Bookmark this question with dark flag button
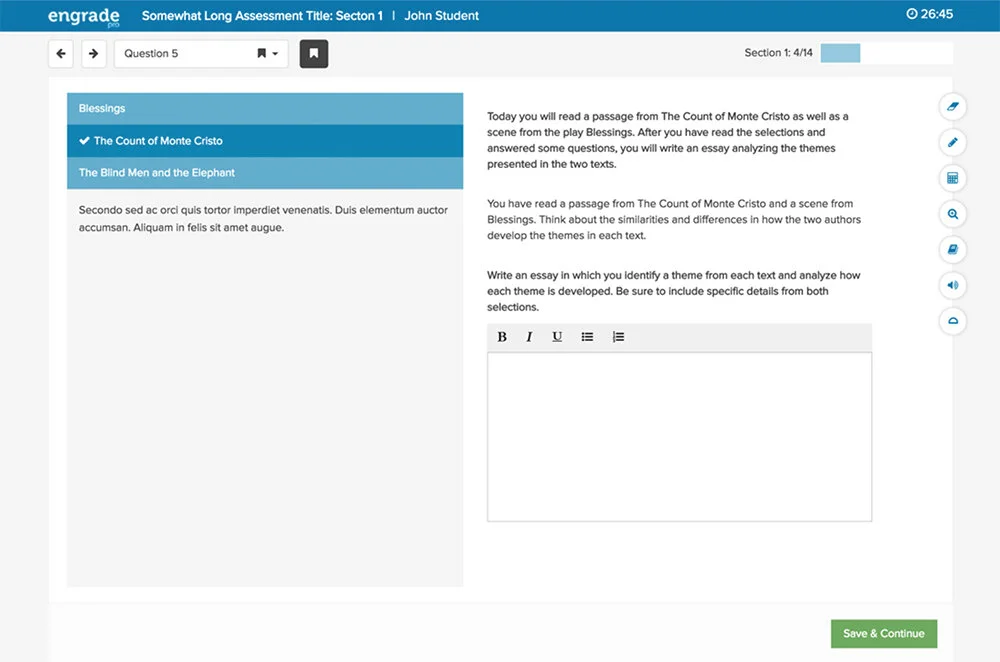 314,54
